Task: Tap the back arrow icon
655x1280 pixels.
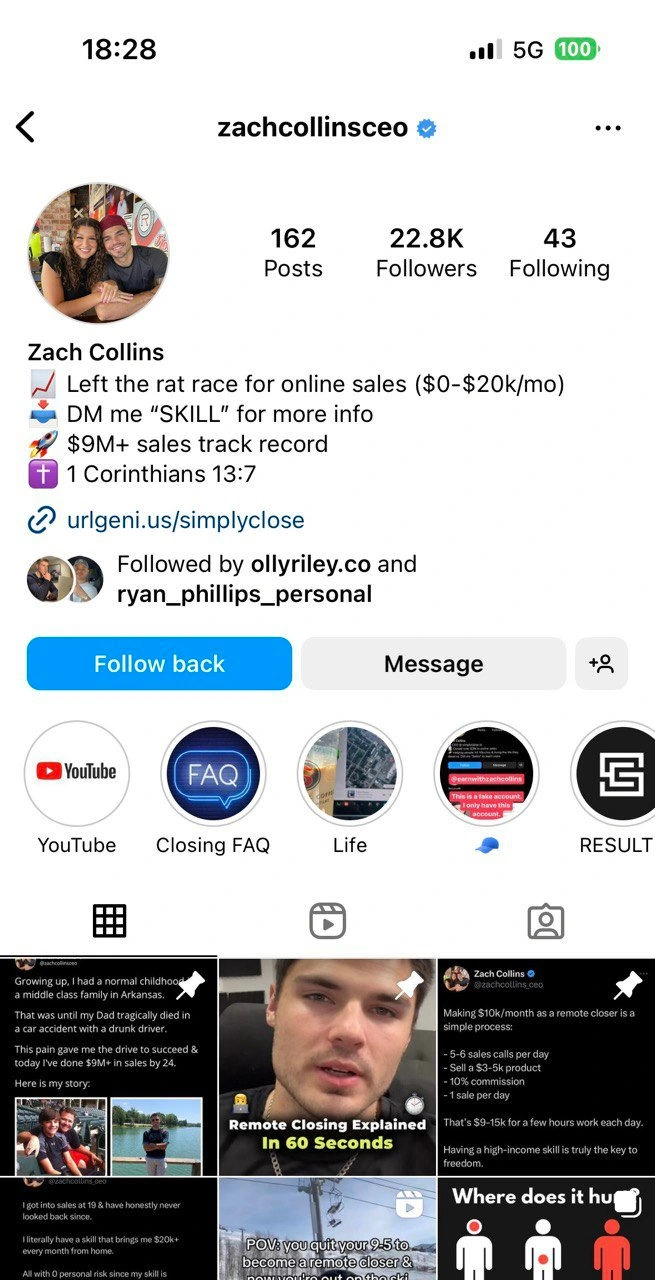Action: pyautogui.click(x=26, y=128)
